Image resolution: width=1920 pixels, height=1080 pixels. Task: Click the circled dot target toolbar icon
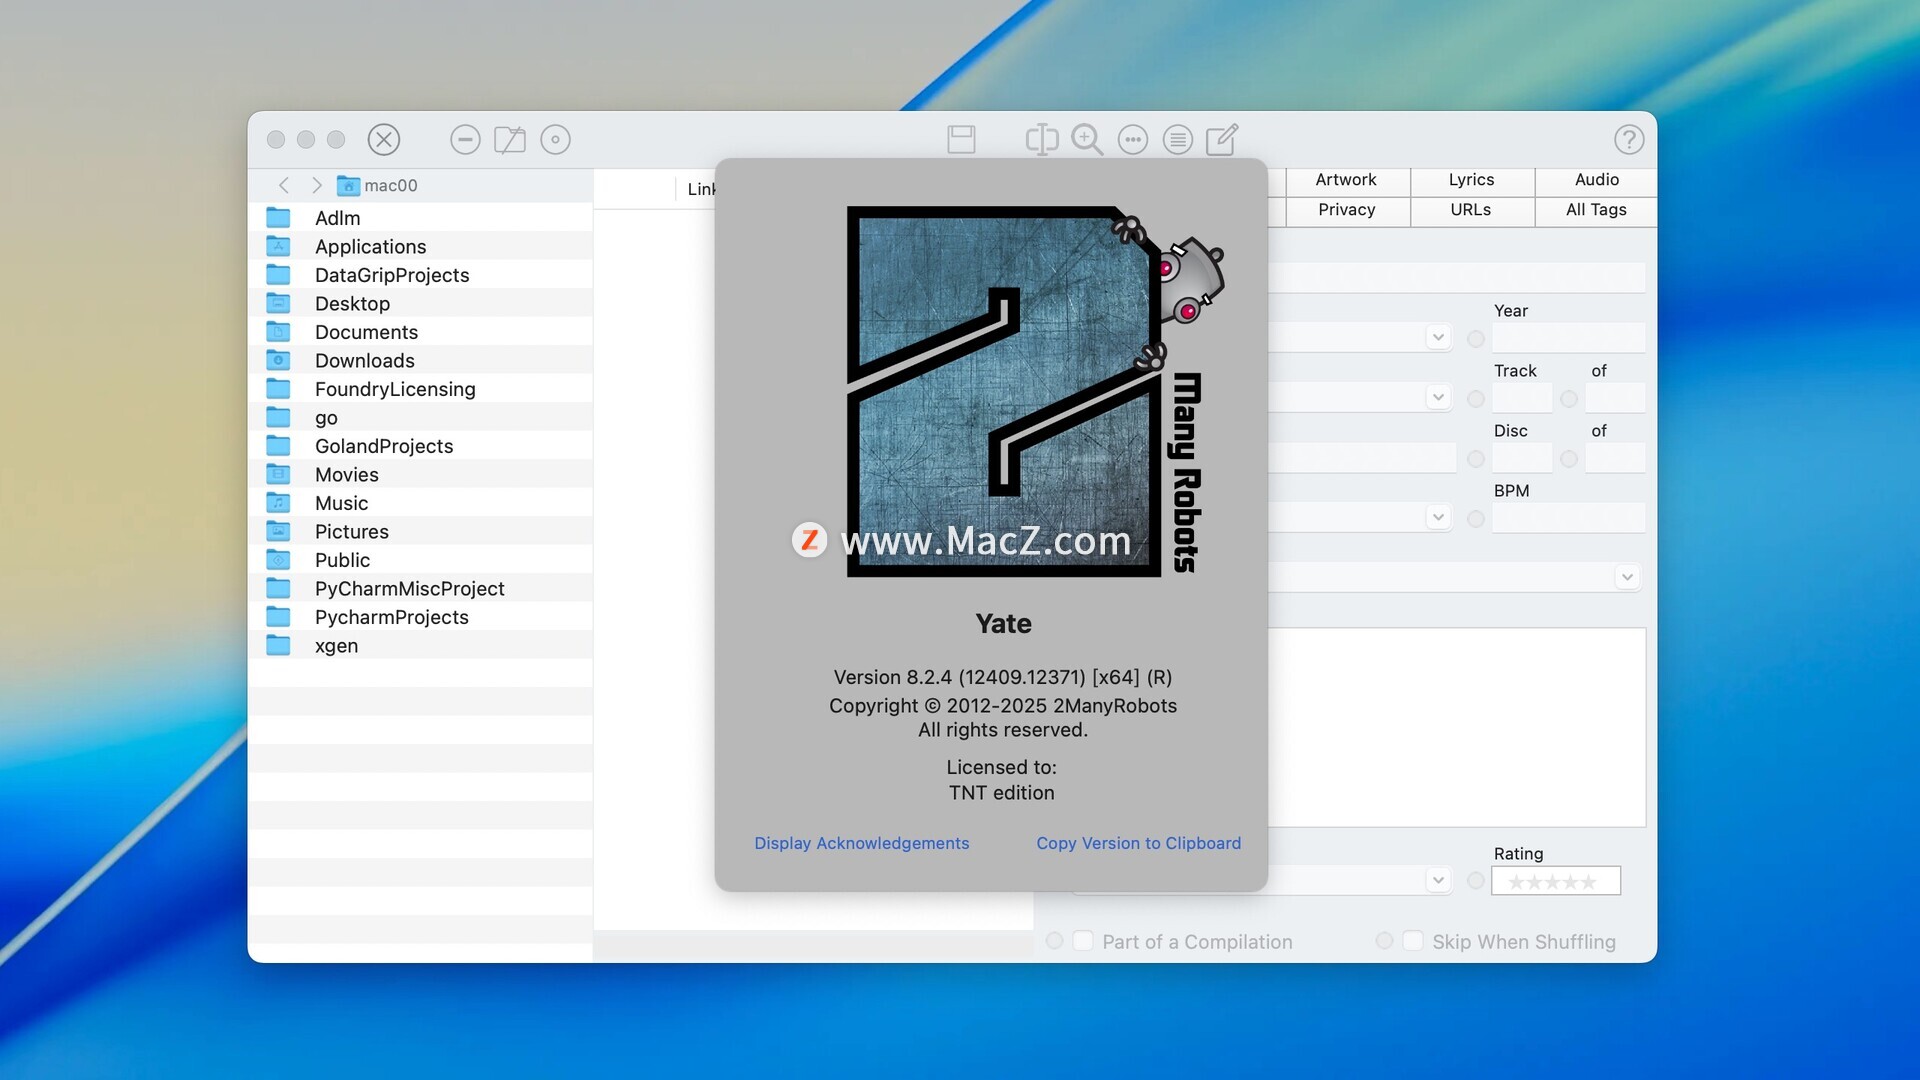555,139
